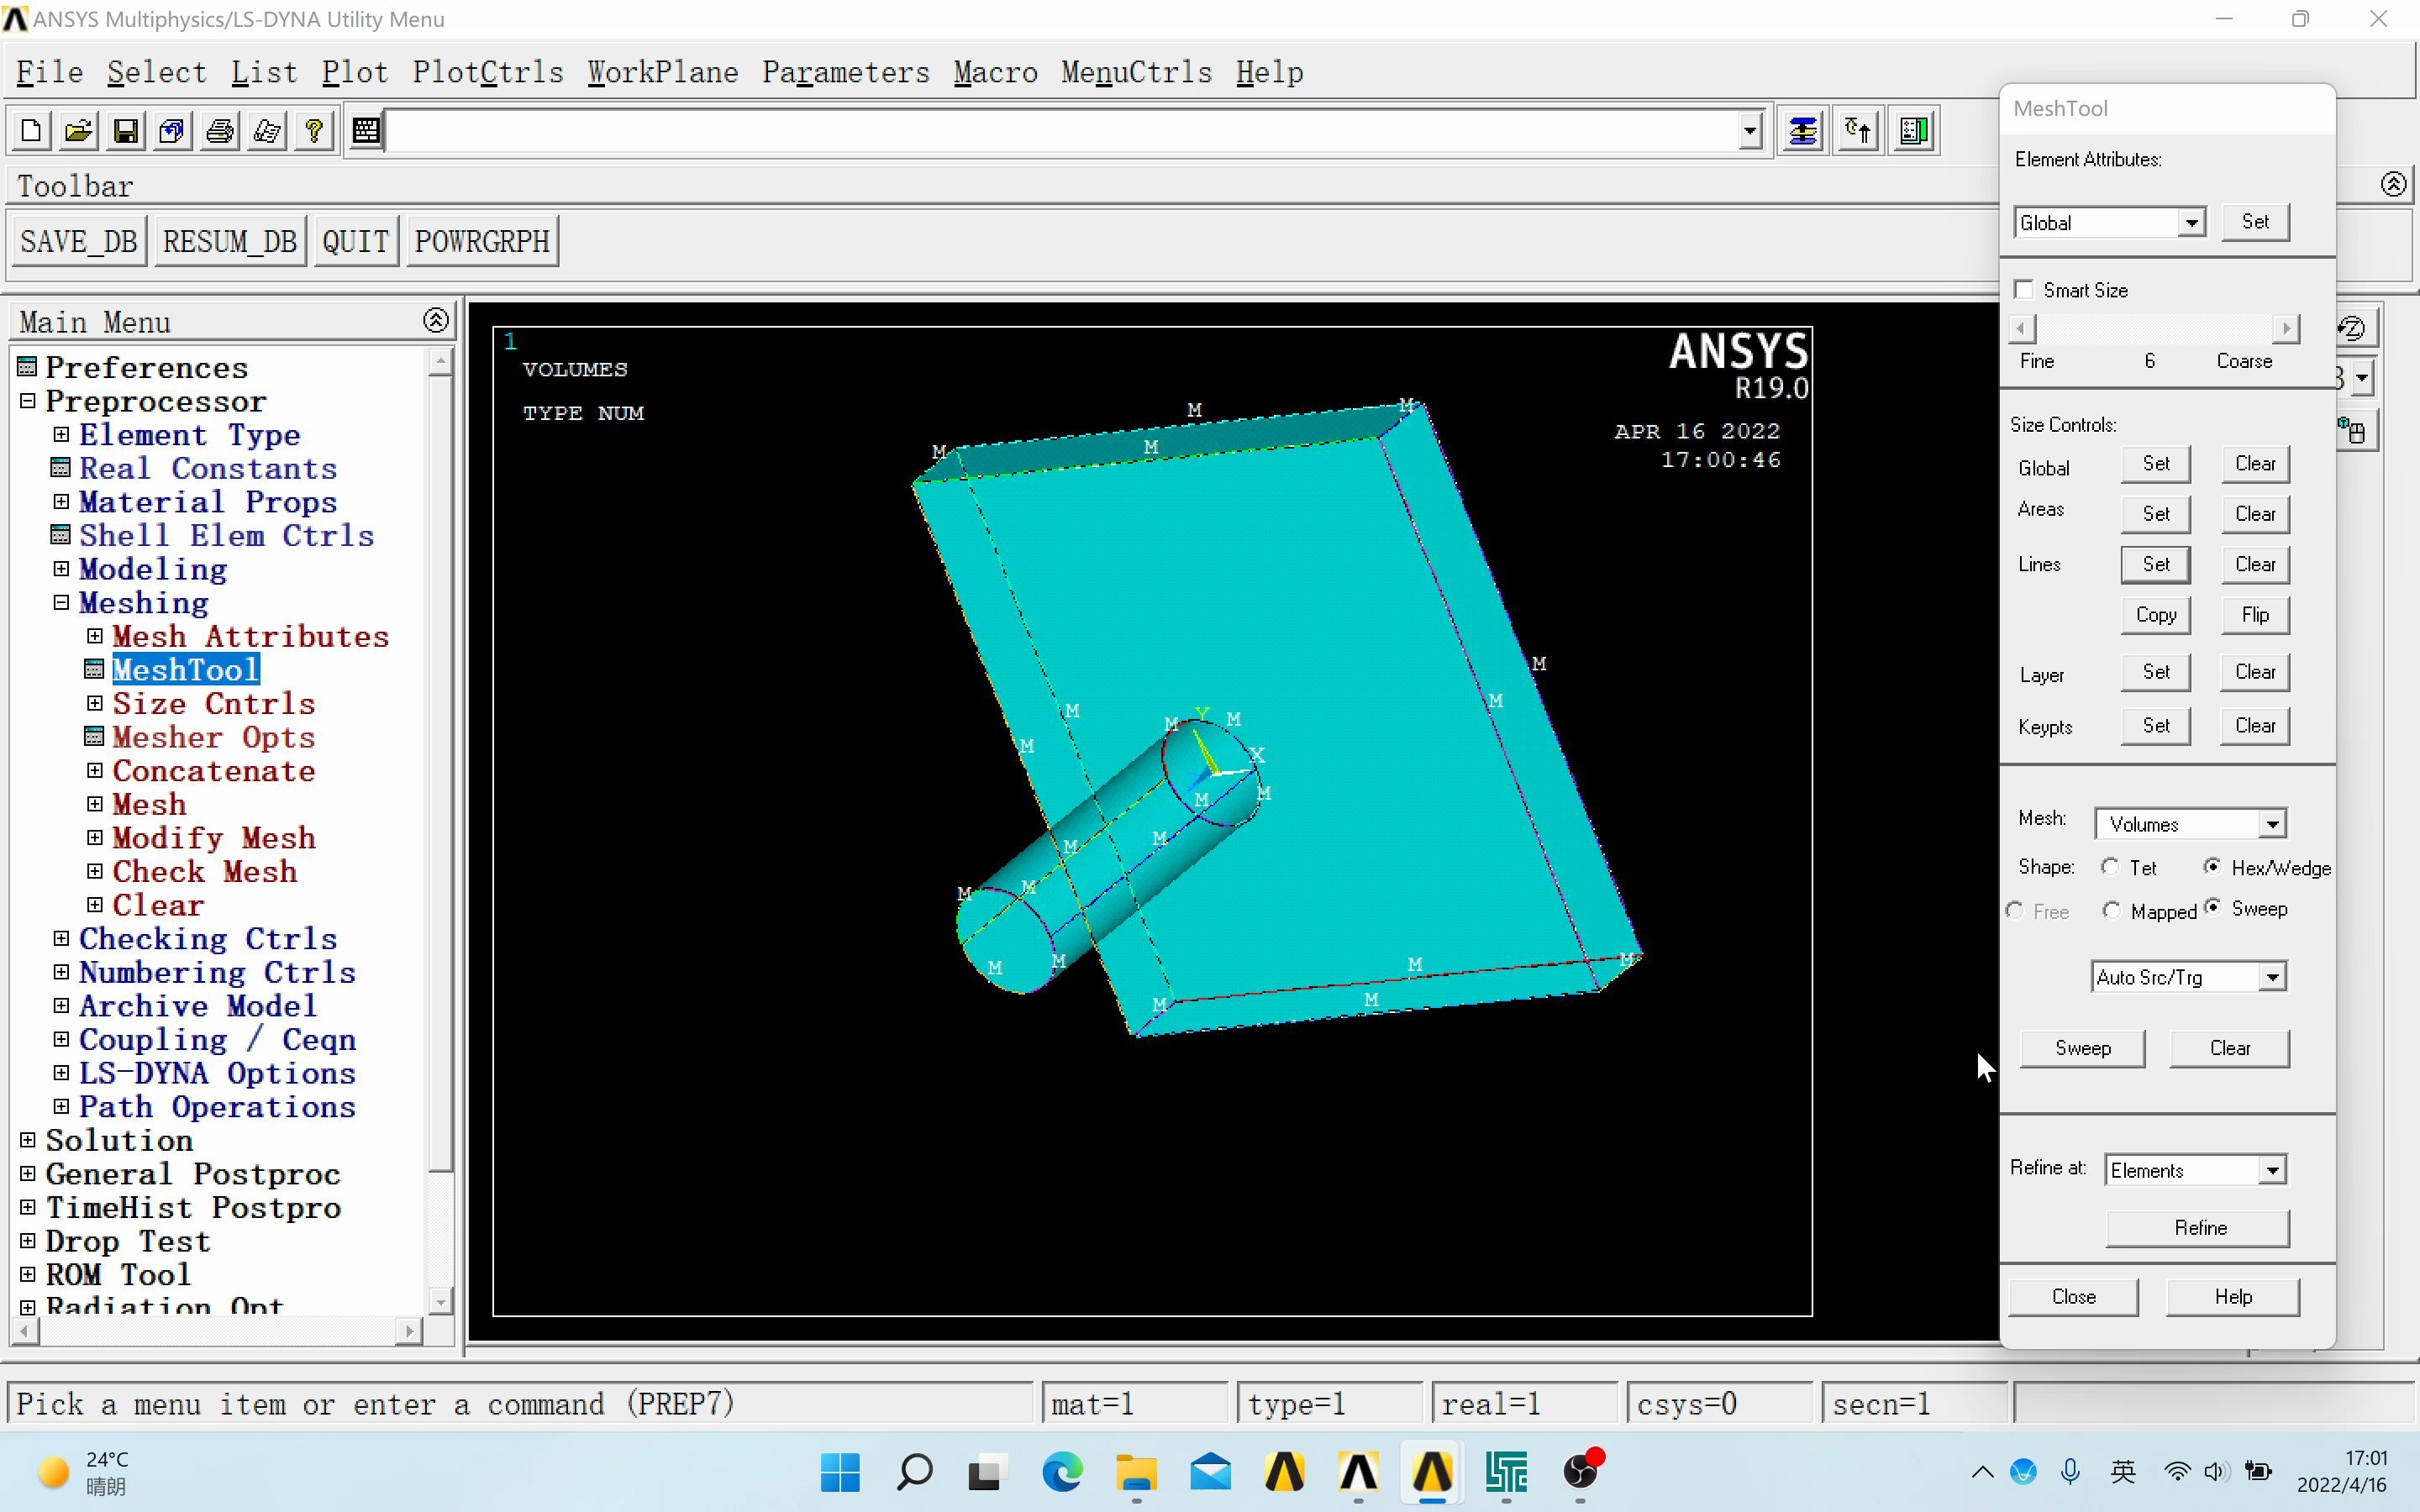Image resolution: width=2420 pixels, height=1512 pixels.
Task: Open the Parameters menu
Action: click(x=846, y=72)
